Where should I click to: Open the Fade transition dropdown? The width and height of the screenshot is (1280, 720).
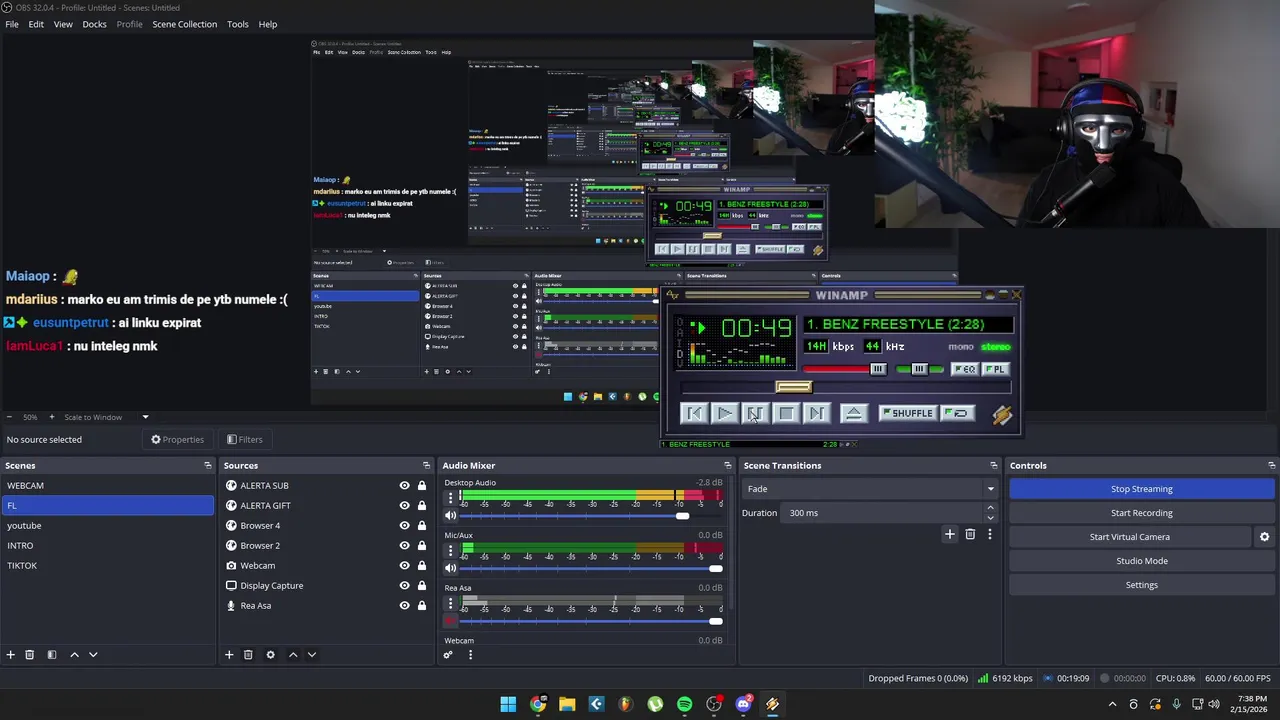click(869, 489)
